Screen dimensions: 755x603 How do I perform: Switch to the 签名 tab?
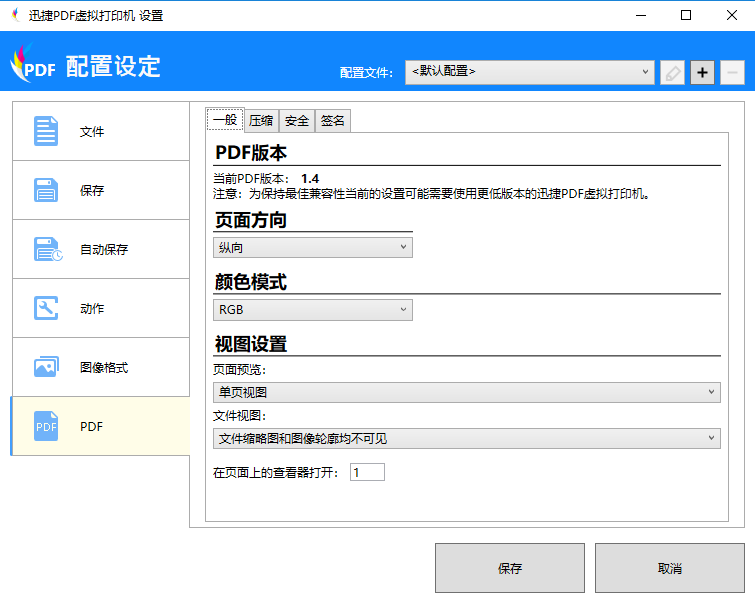pyautogui.click(x=333, y=120)
